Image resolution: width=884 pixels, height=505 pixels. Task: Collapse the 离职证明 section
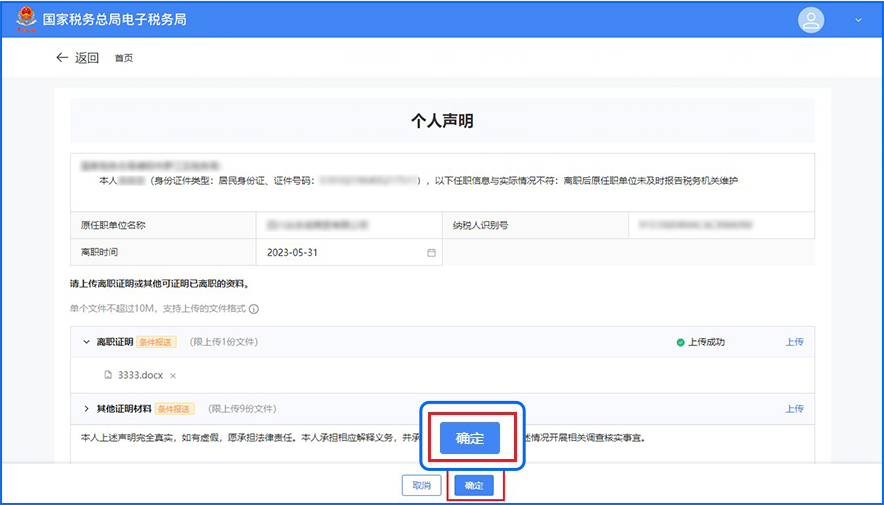tap(86, 342)
